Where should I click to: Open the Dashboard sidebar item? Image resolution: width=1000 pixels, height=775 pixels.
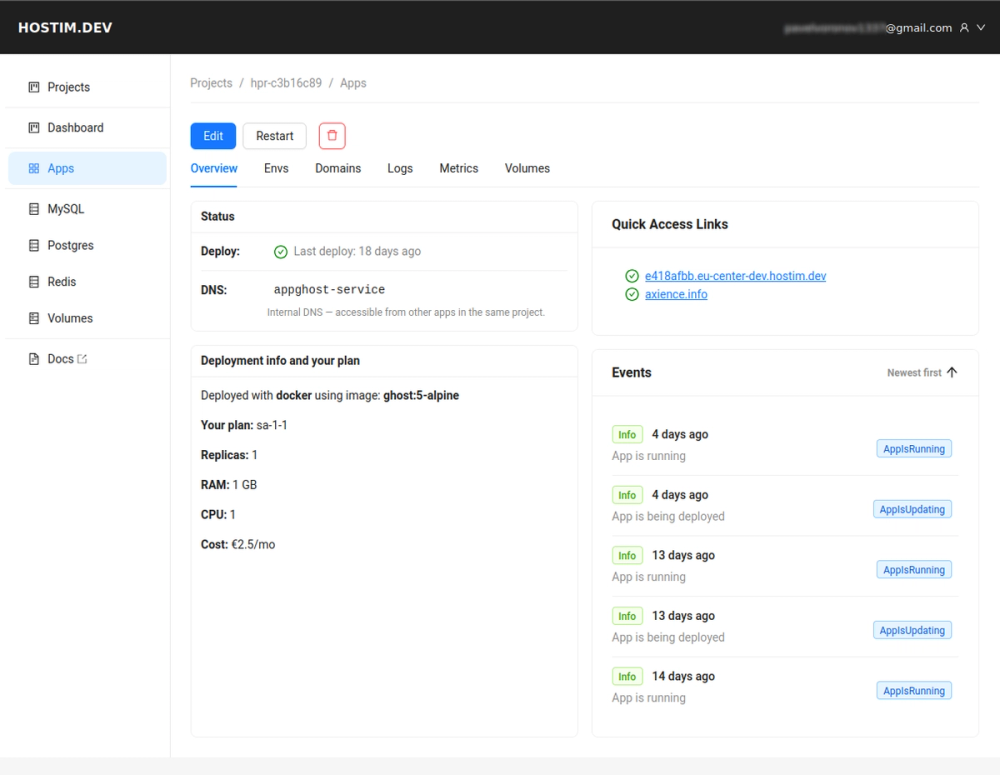(x=33, y=127)
